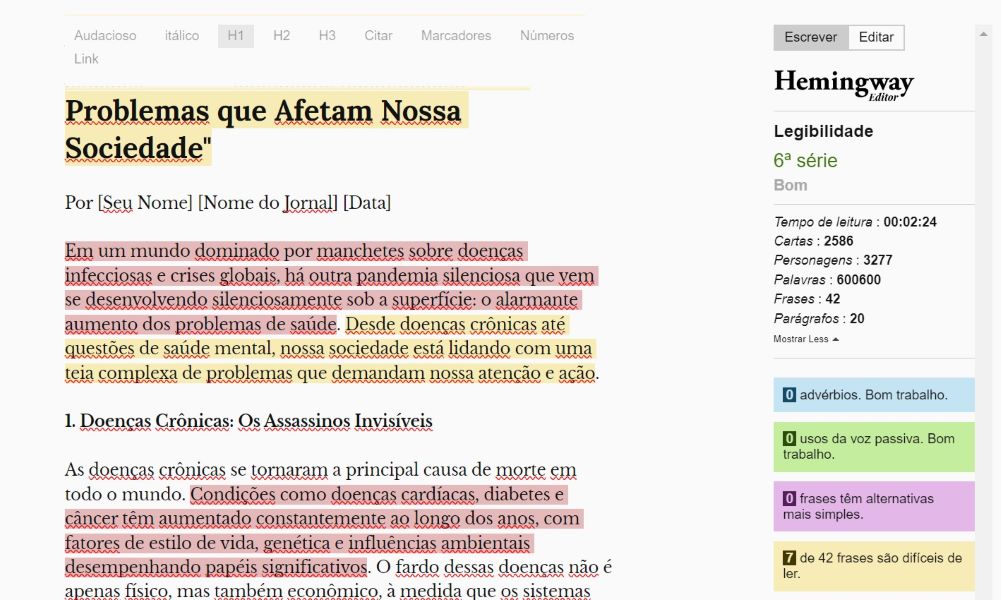Select the voz passiva green summary box
Image resolution: width=1001 pixels, height=600 pixels.
(874, 447)
